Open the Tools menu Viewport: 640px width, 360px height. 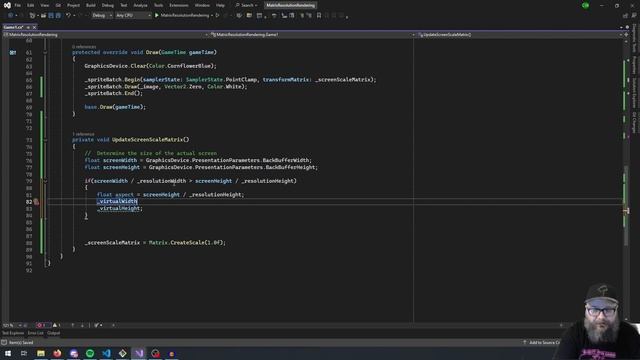click(x=158, y=5)
